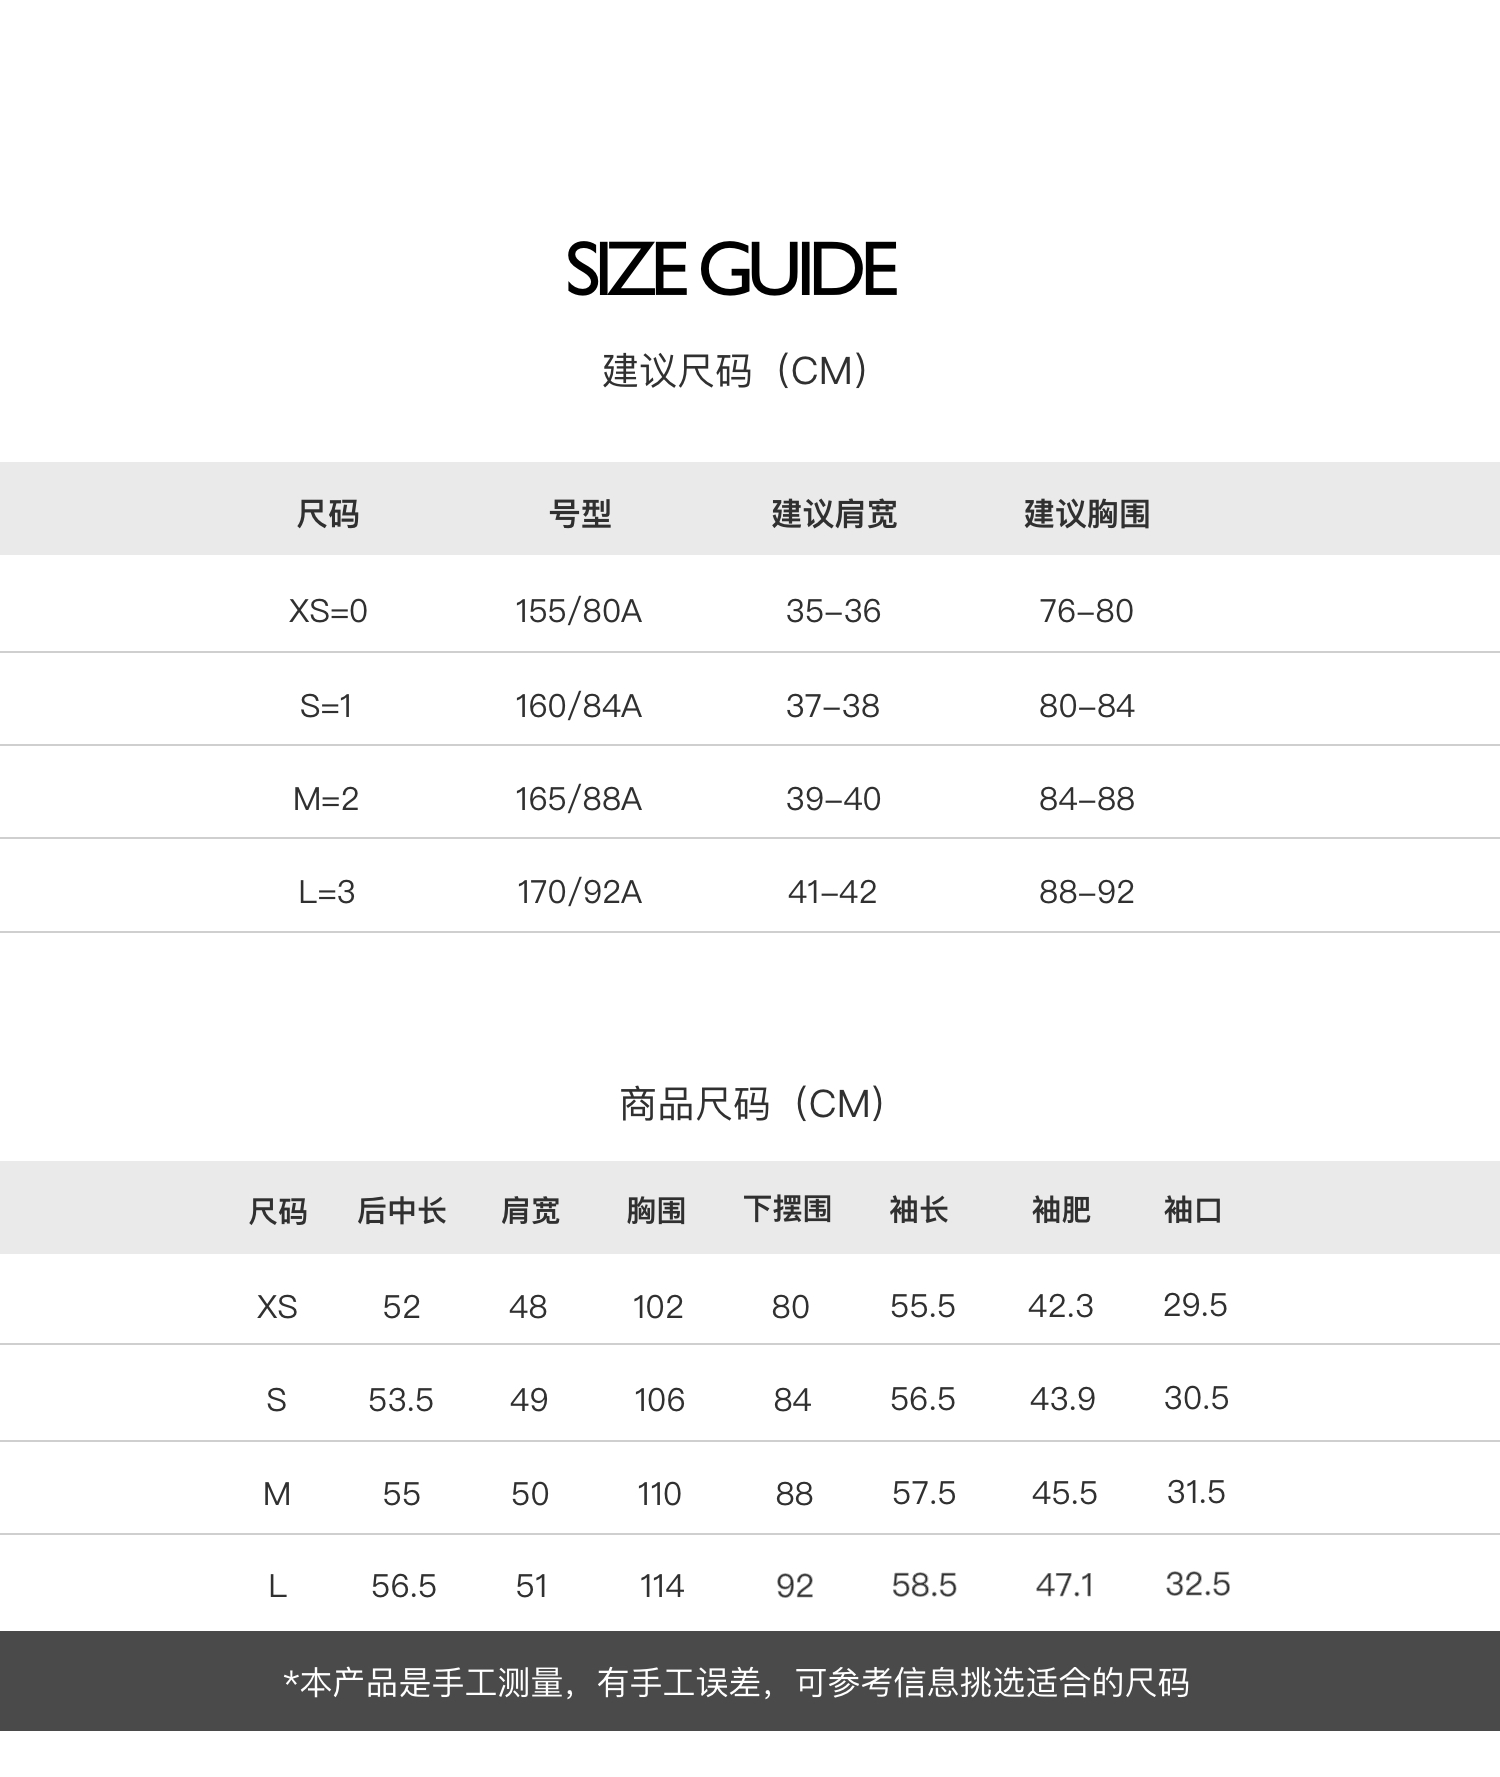Select the 号型 column header

click(x=580, y=514)
